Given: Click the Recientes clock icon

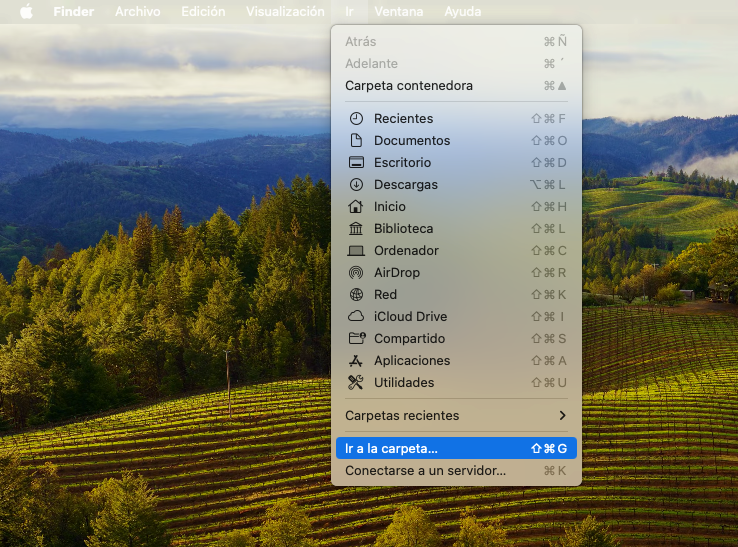Looking at the screenshot, I should (356, 119).
